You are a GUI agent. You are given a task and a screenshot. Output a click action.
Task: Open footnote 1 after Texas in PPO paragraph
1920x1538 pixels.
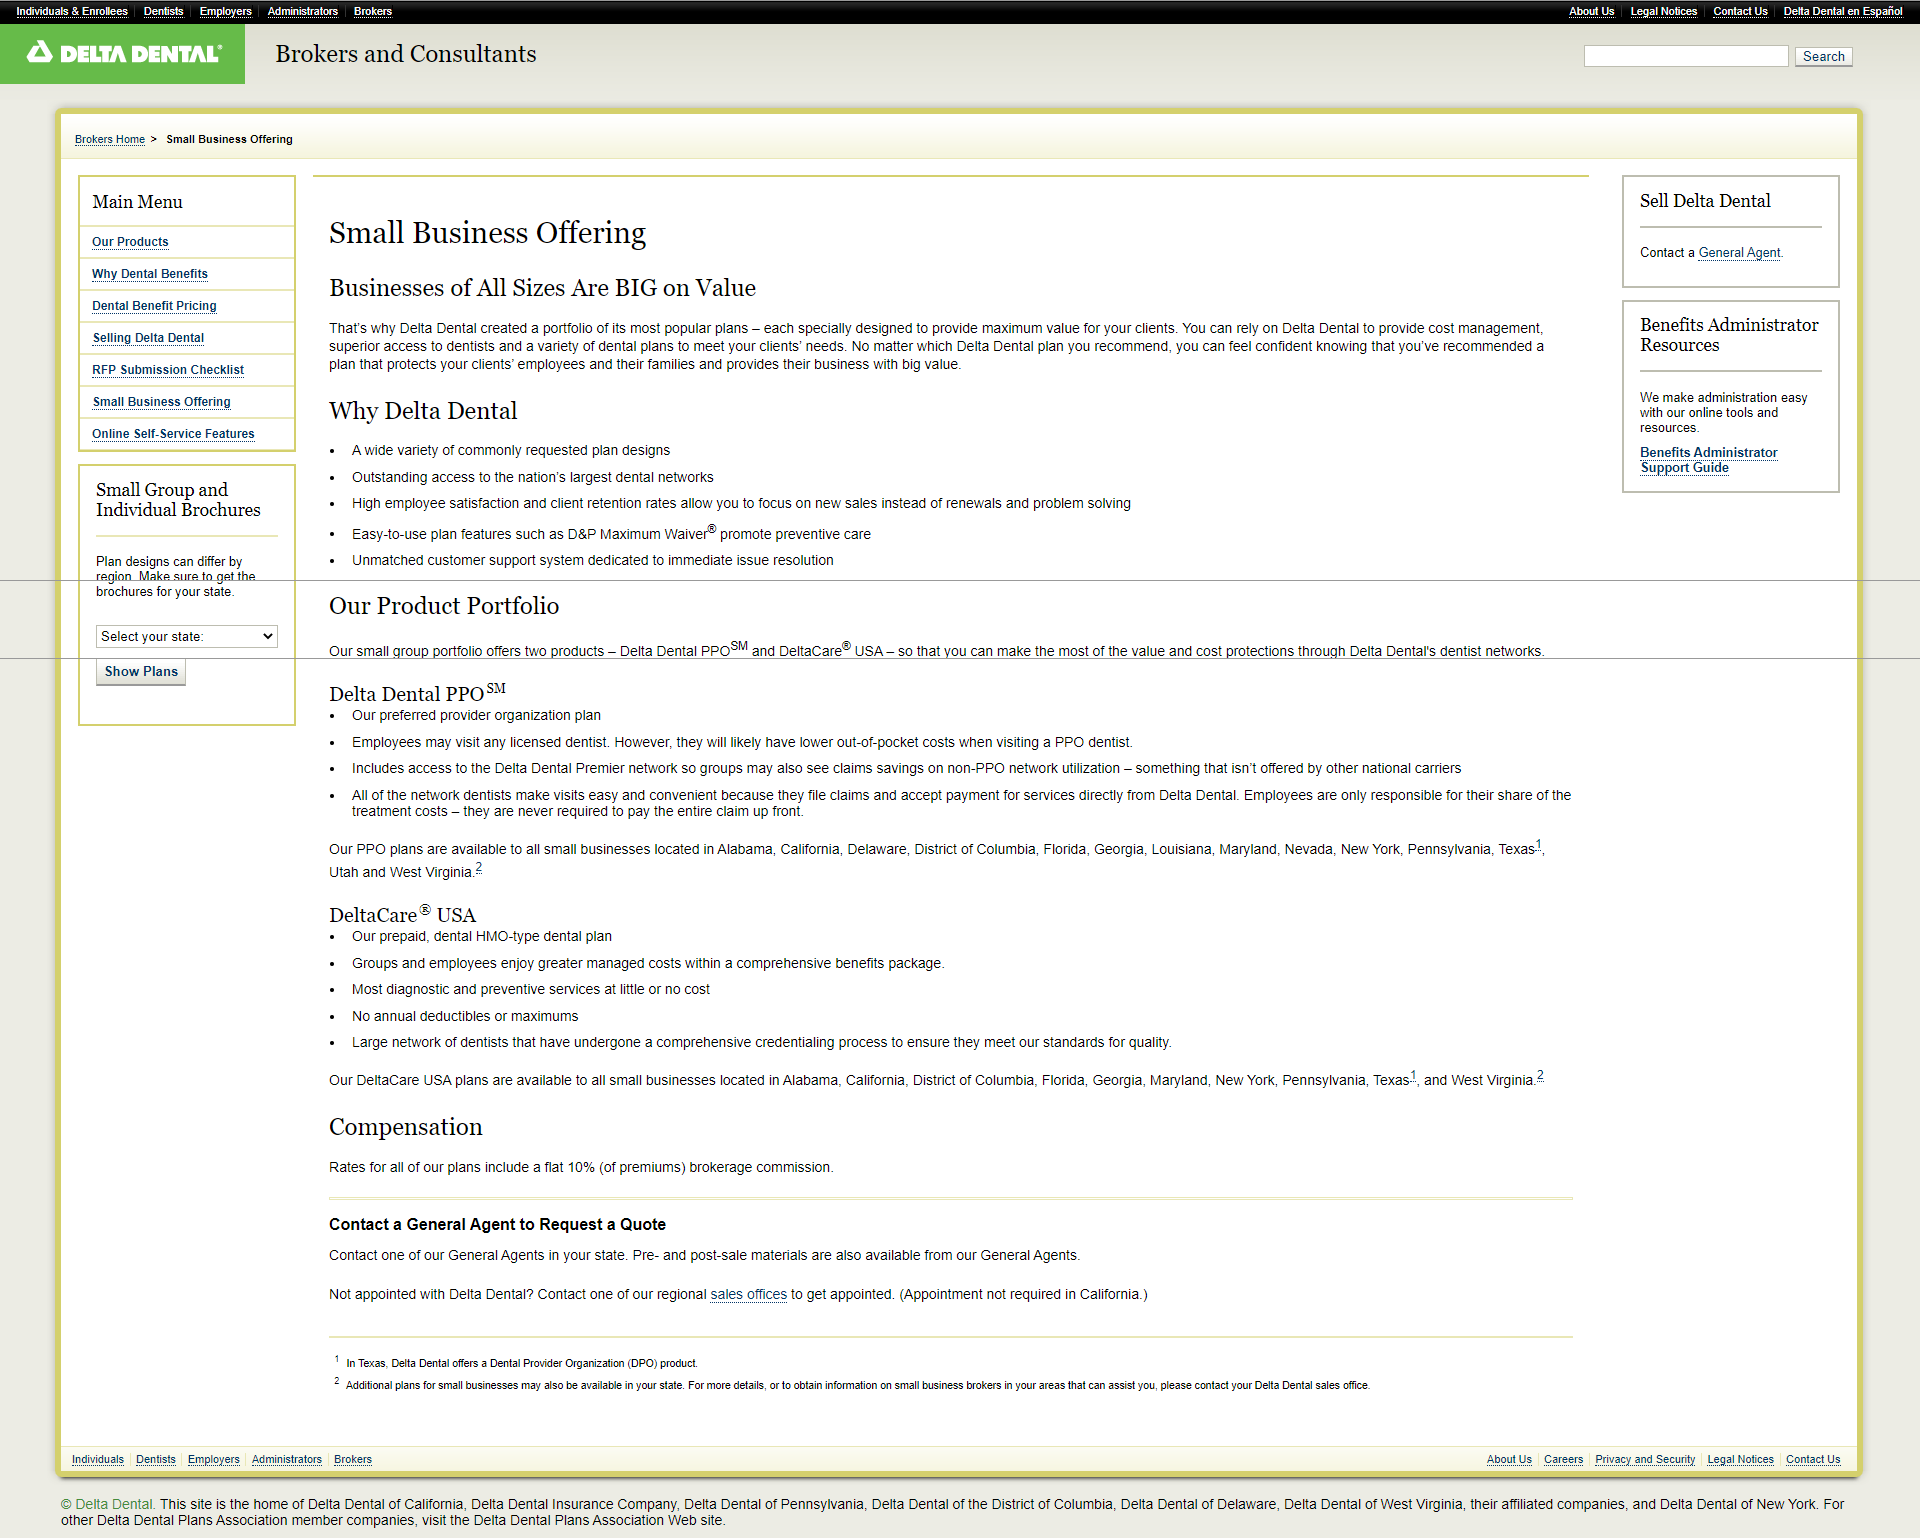[1538, 845]
